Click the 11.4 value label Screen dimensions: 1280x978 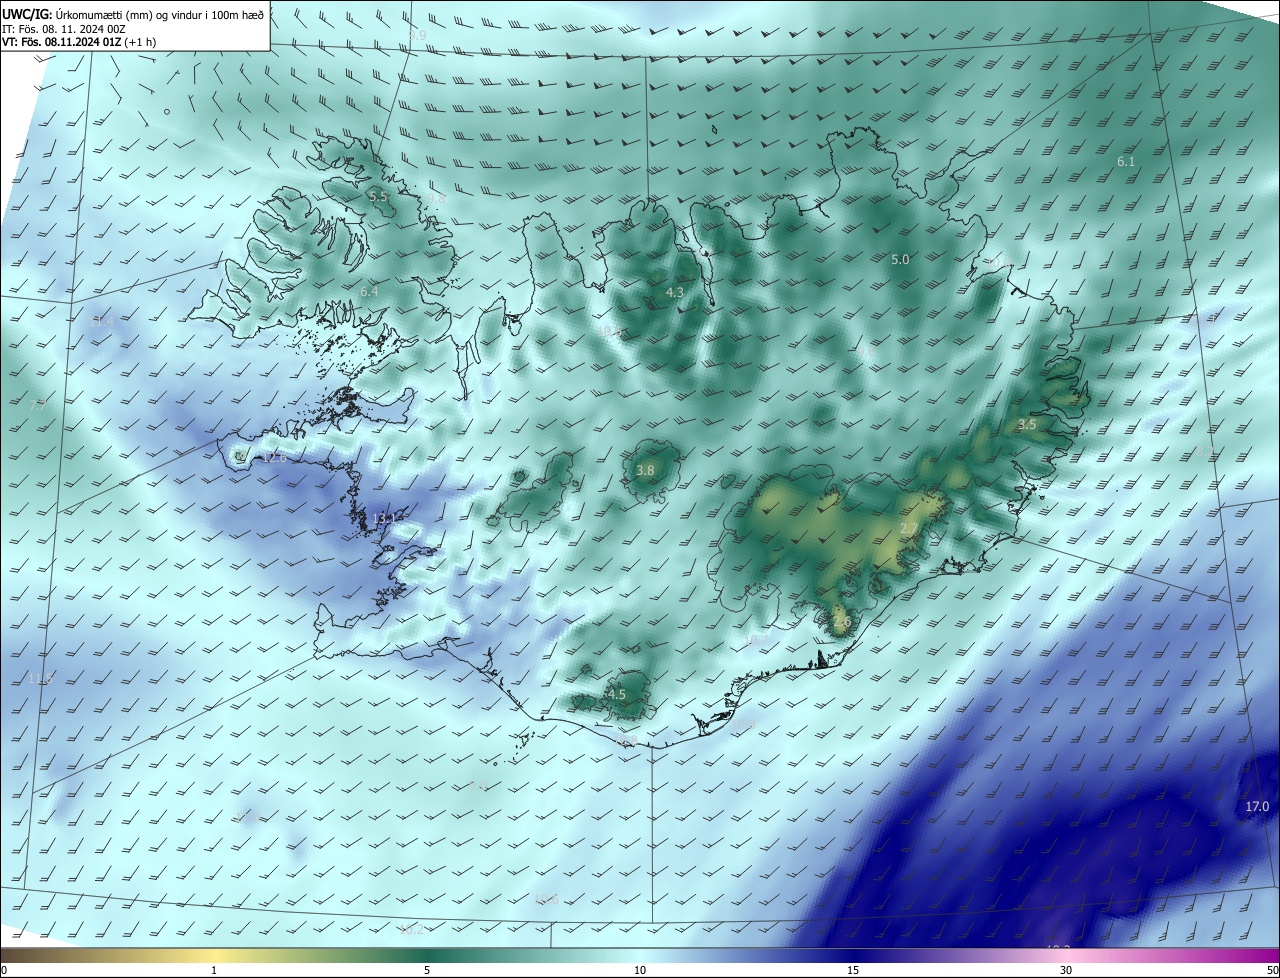coord(101,321)
